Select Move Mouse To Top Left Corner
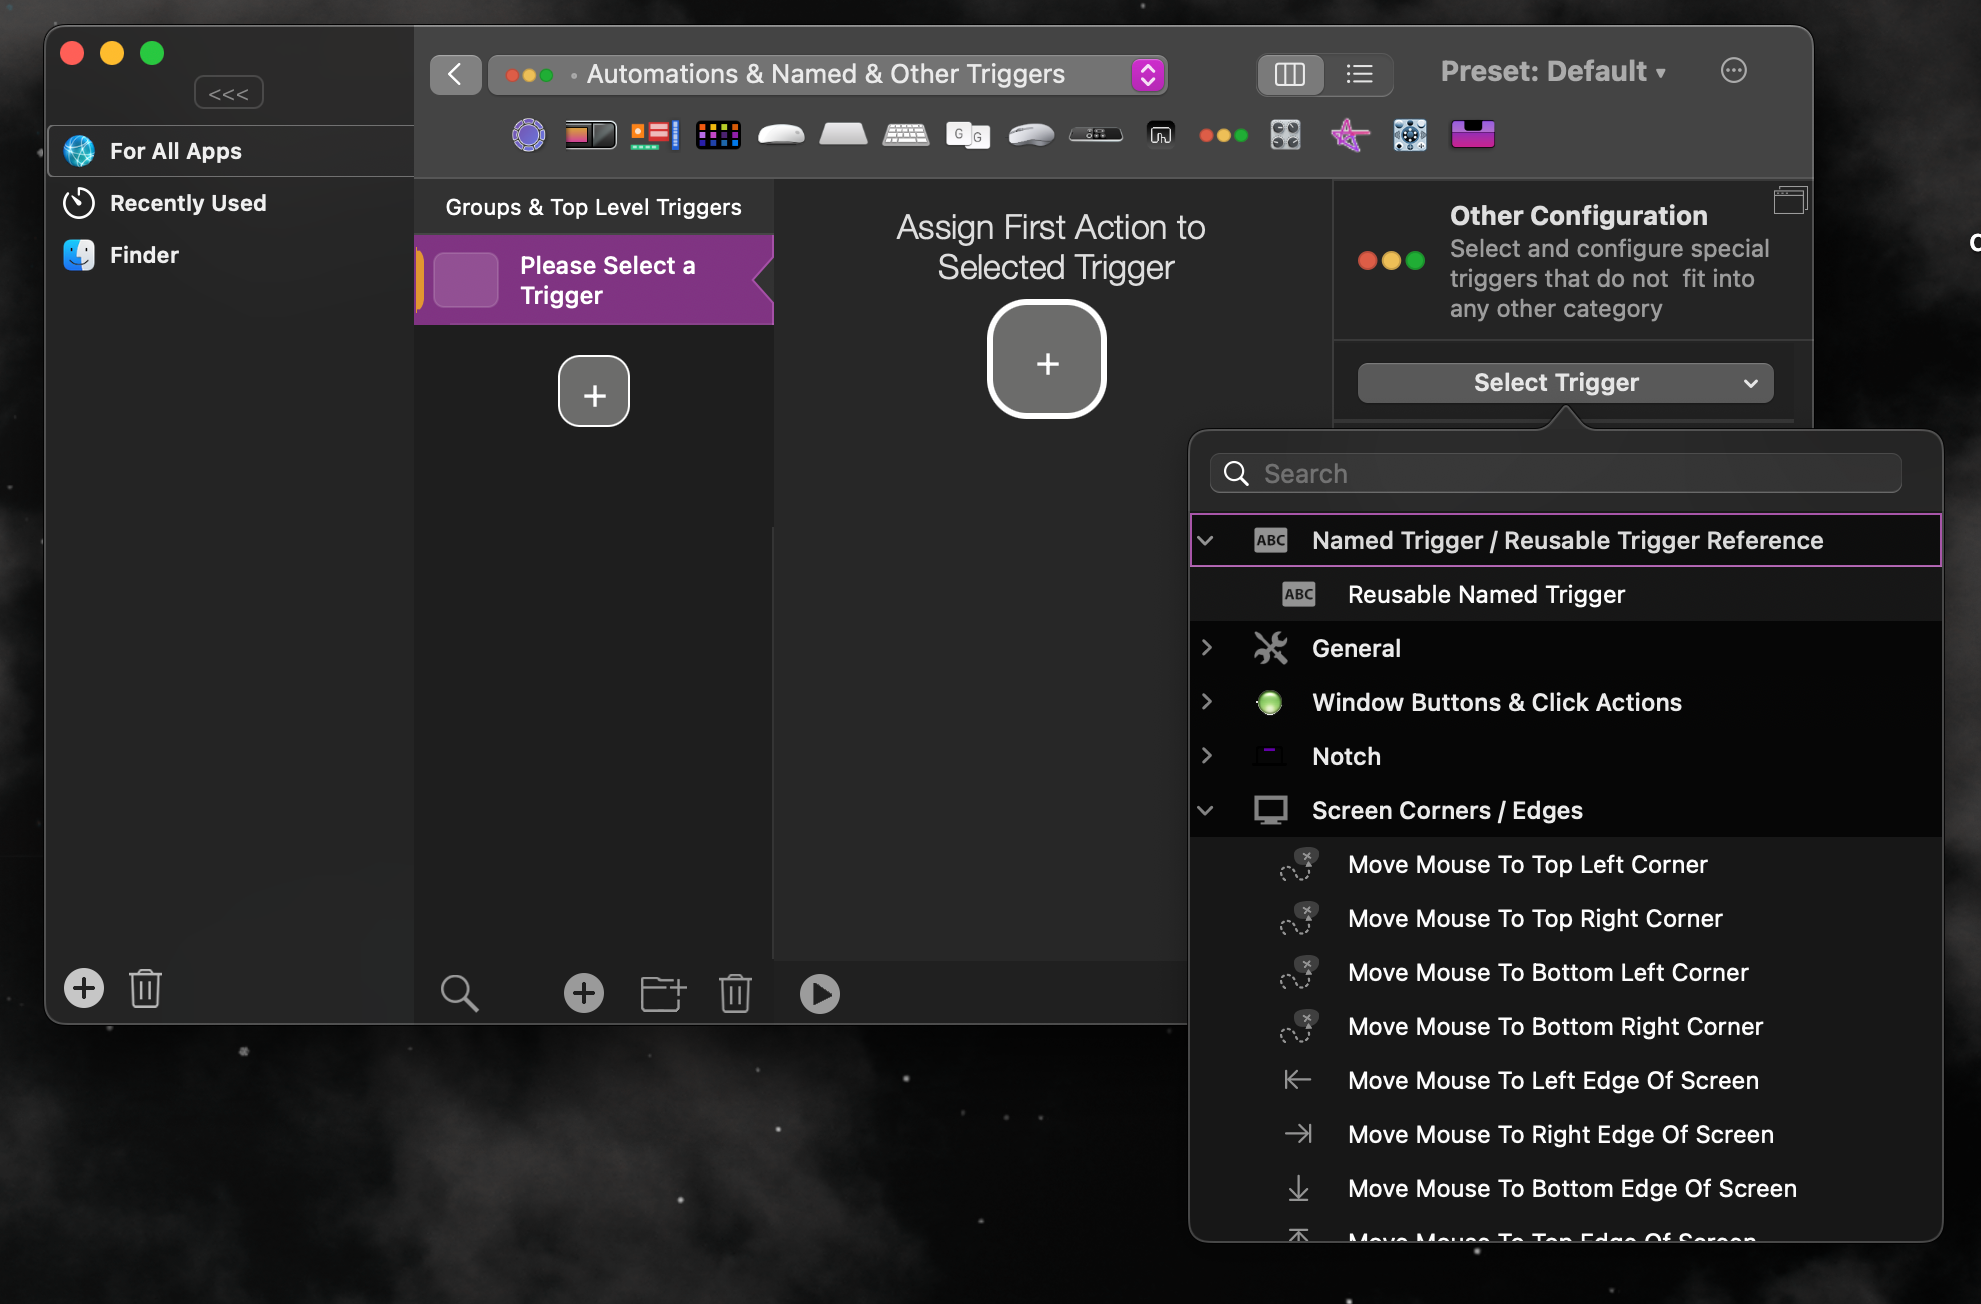 (1527, 863)
